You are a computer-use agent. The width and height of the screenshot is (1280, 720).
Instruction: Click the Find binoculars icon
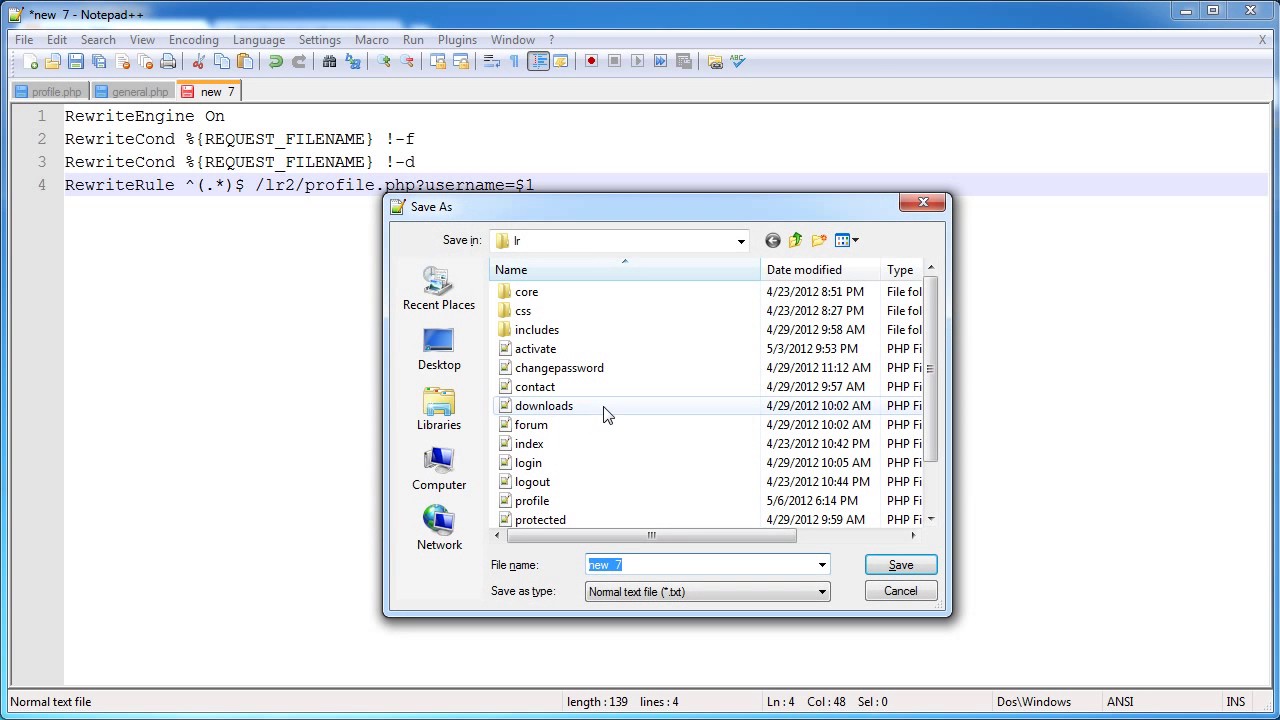point(330,62)
